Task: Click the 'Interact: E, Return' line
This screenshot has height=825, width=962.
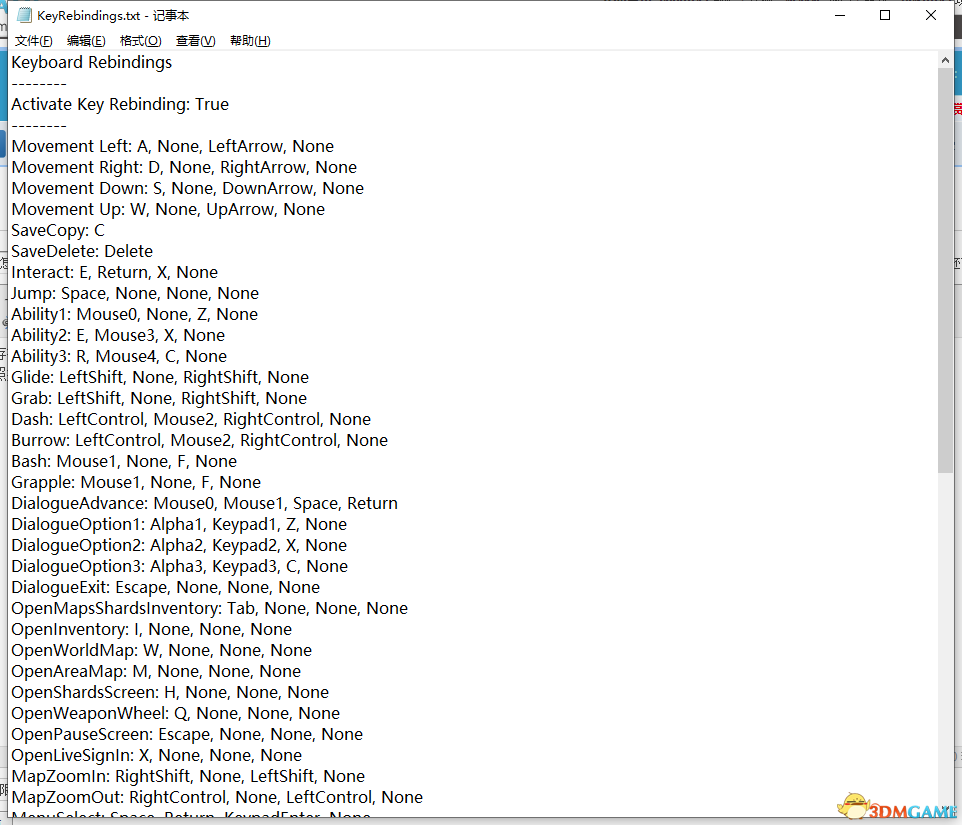Action: [x=114, y=272]
